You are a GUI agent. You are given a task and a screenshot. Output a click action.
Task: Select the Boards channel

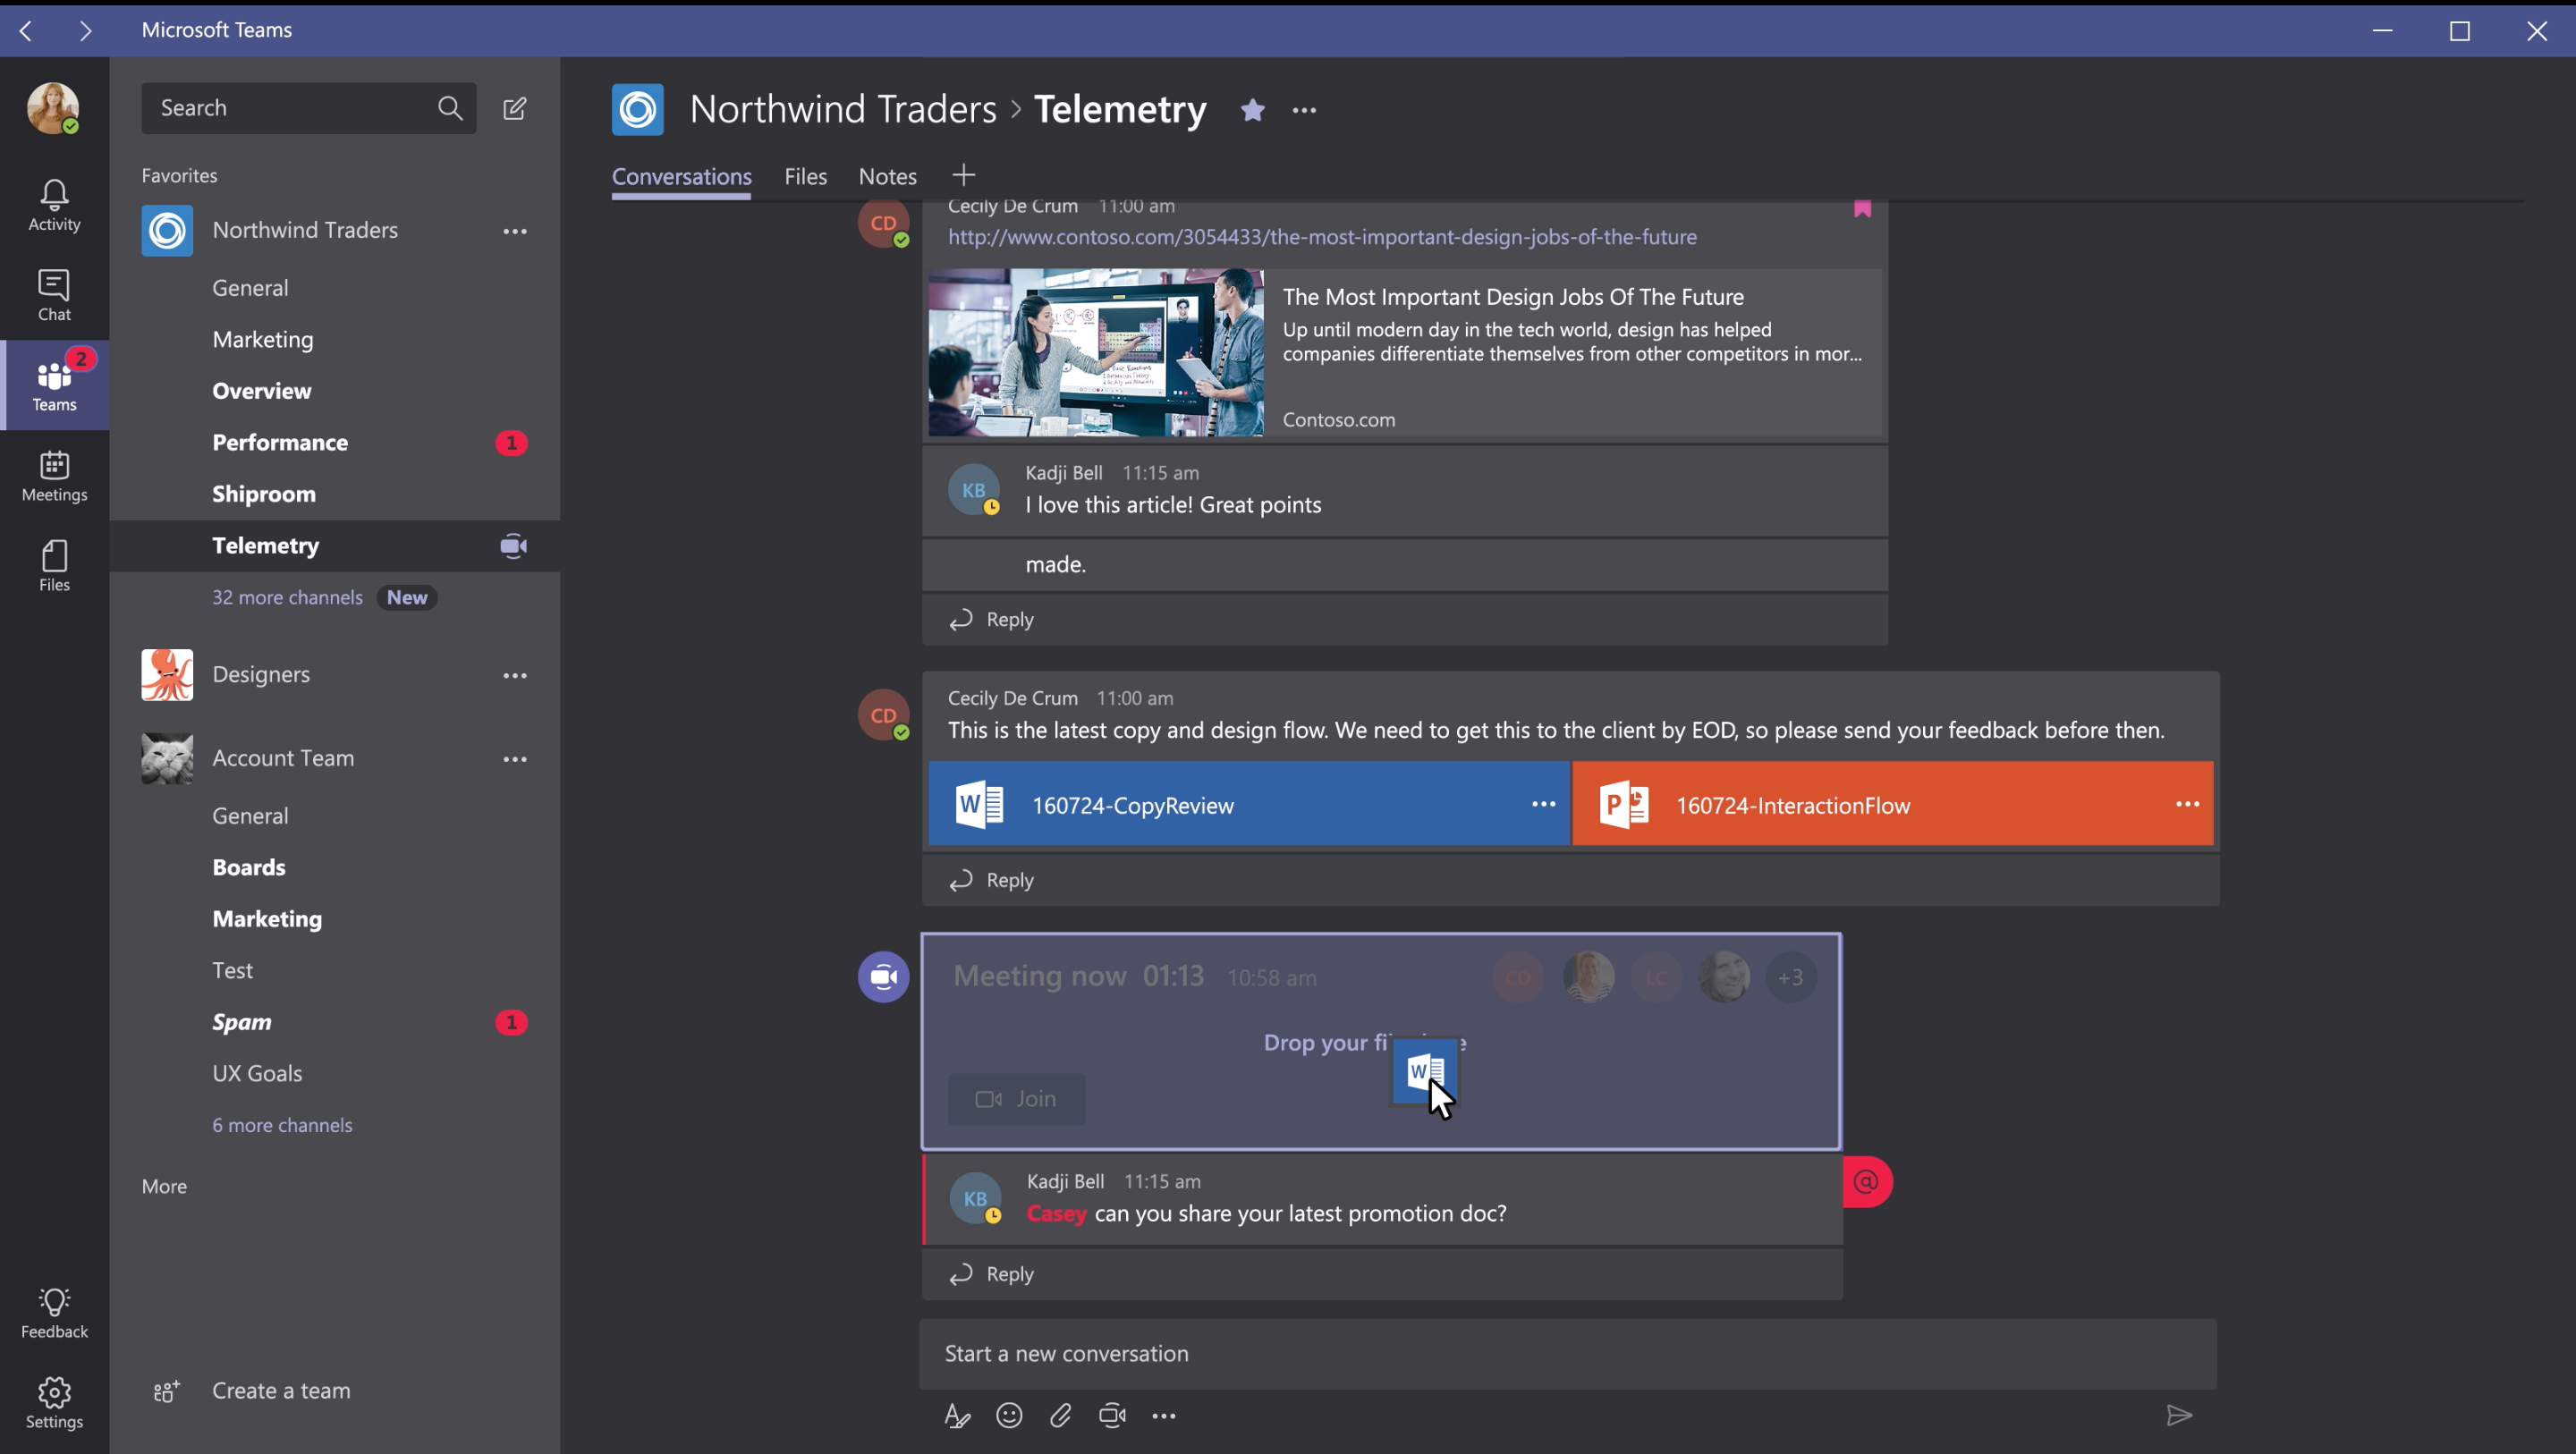tap(334, 867)
